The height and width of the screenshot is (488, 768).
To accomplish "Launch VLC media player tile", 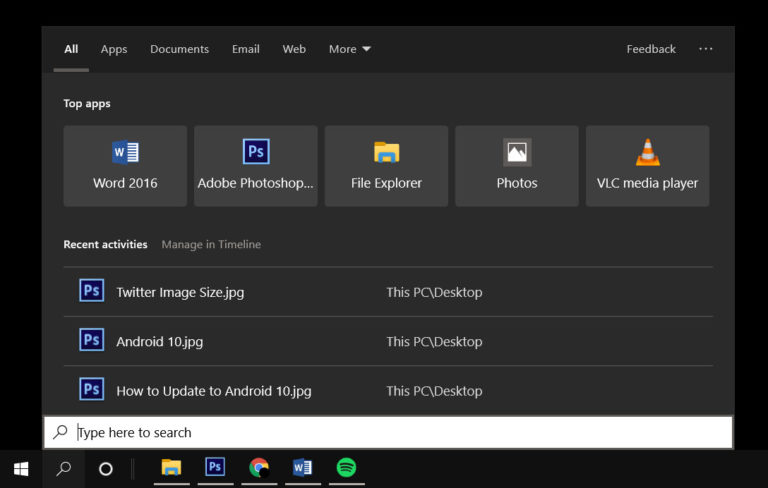I will [x=647, y=166].
